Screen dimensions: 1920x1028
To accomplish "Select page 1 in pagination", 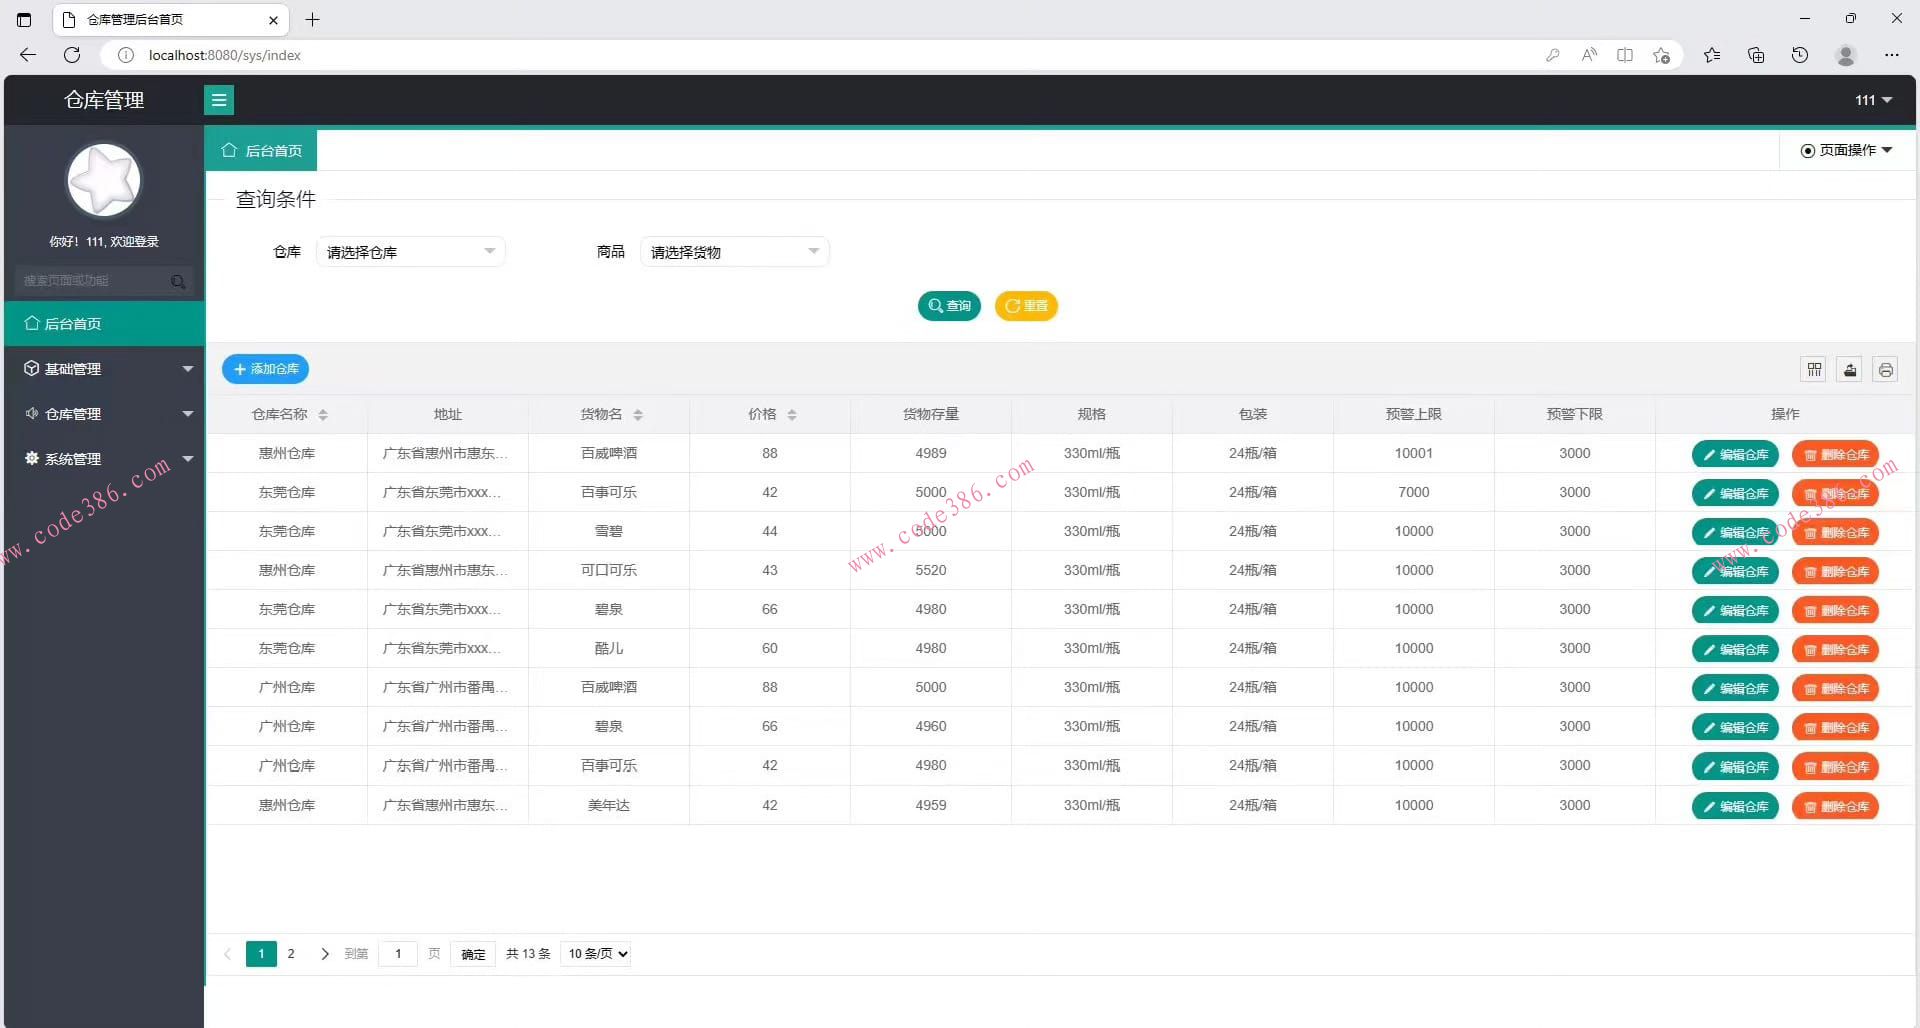I will click(x=261, y=954).
